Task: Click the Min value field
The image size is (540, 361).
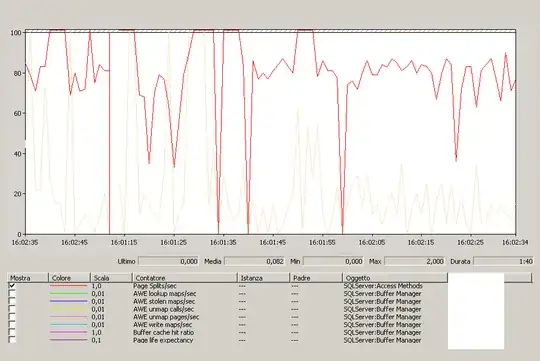Action: point(333,261)
